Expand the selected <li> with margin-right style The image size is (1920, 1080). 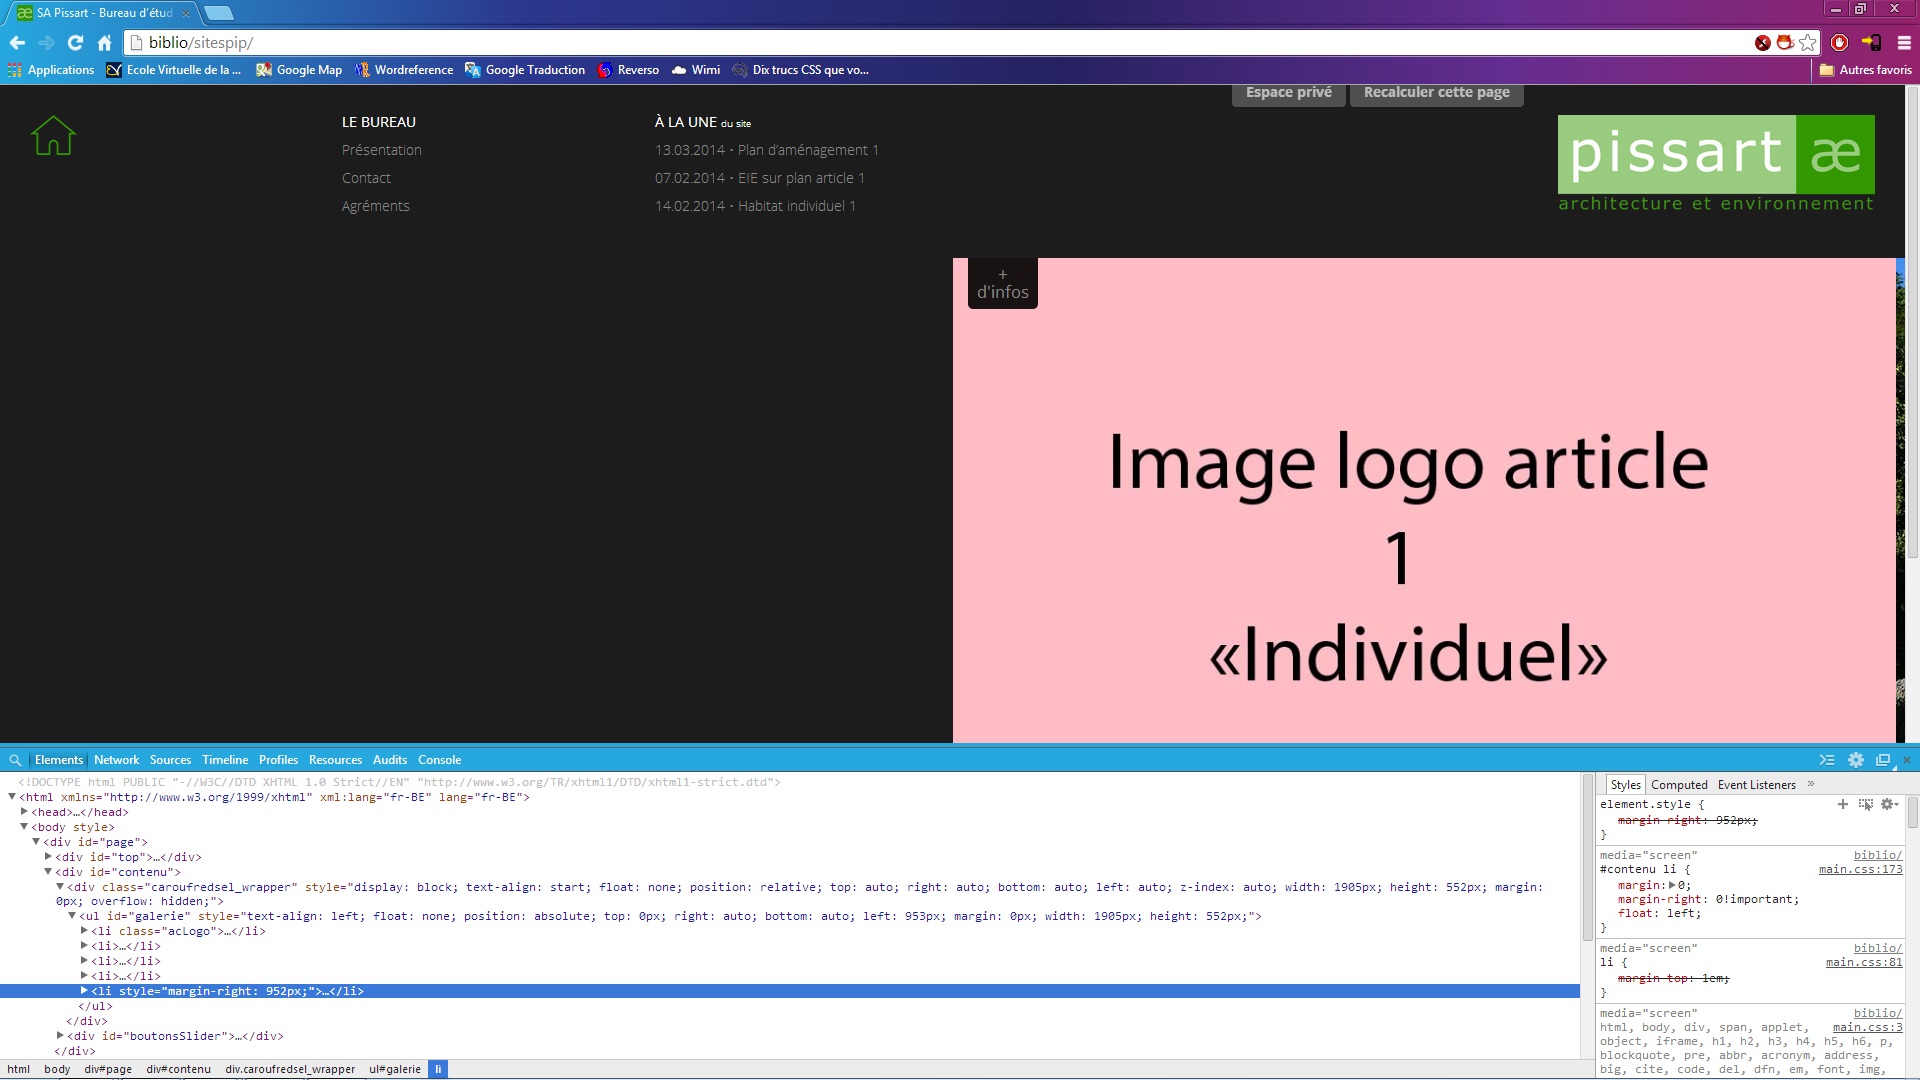pyautogui.click(x=85, y=991)
